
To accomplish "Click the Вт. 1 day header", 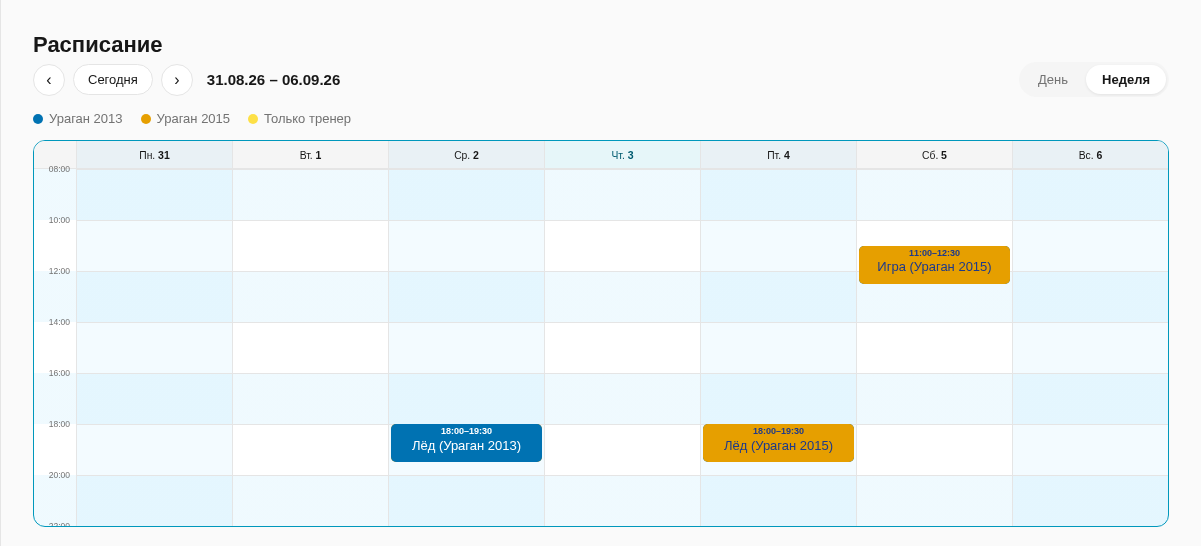I will [310, 155].
